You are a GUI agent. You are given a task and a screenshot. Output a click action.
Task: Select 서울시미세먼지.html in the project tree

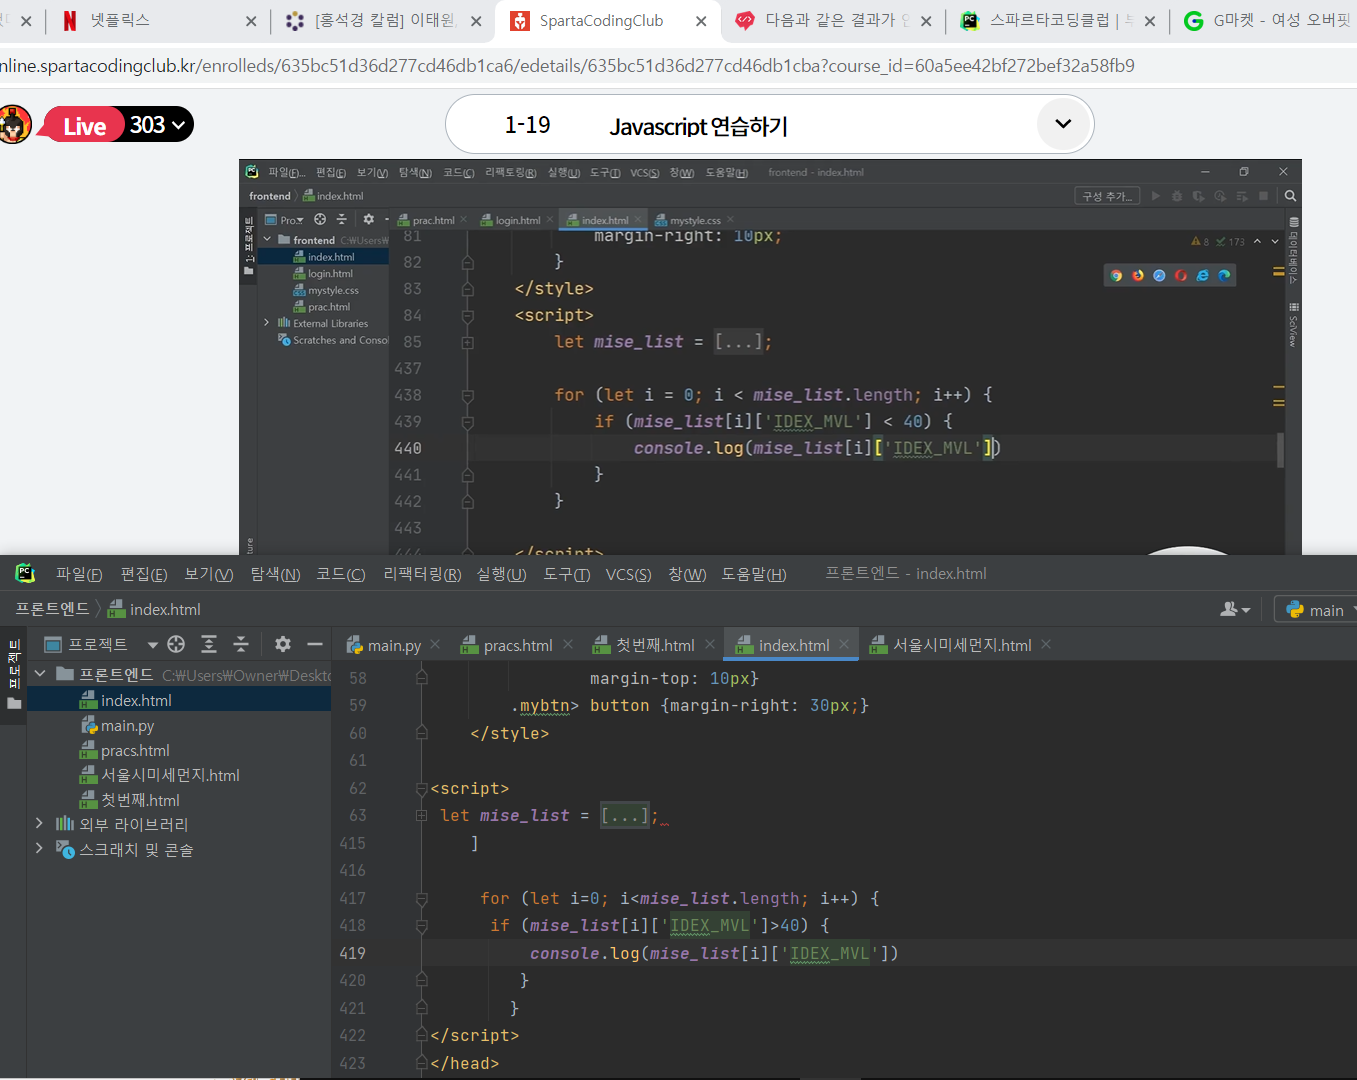click(170, 775)
